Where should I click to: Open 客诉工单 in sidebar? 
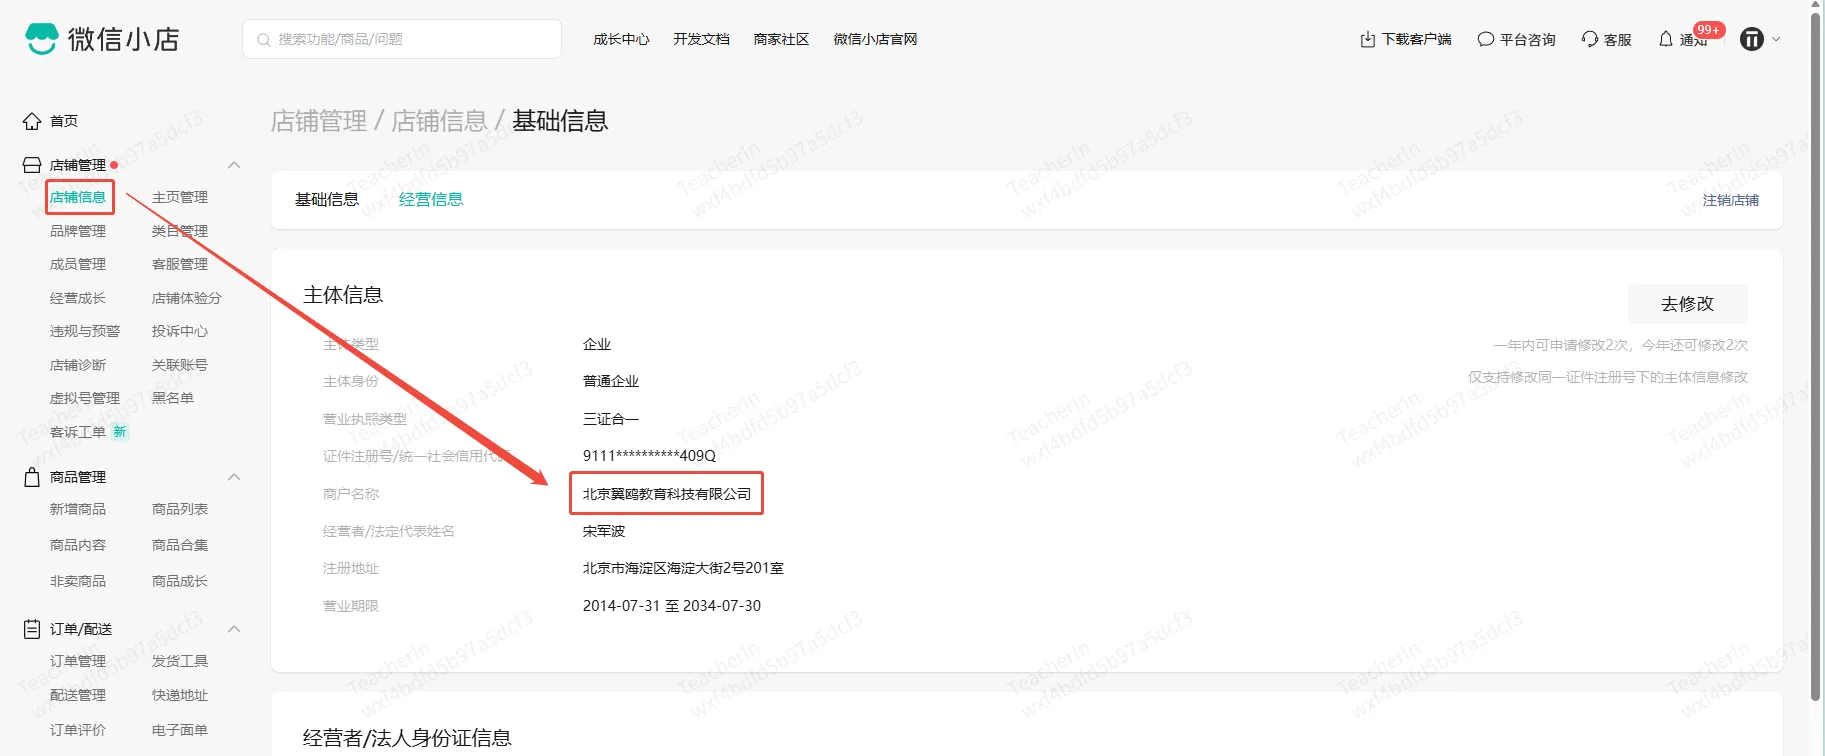[78, 432]
